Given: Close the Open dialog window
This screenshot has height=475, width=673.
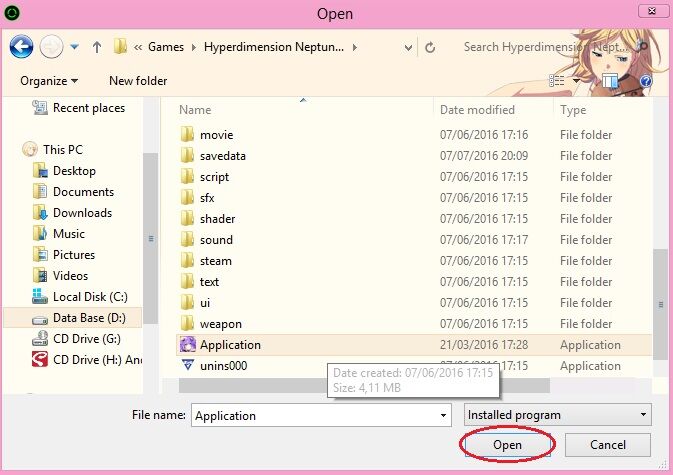Looking at the screenshot, I should coord(653,11).
